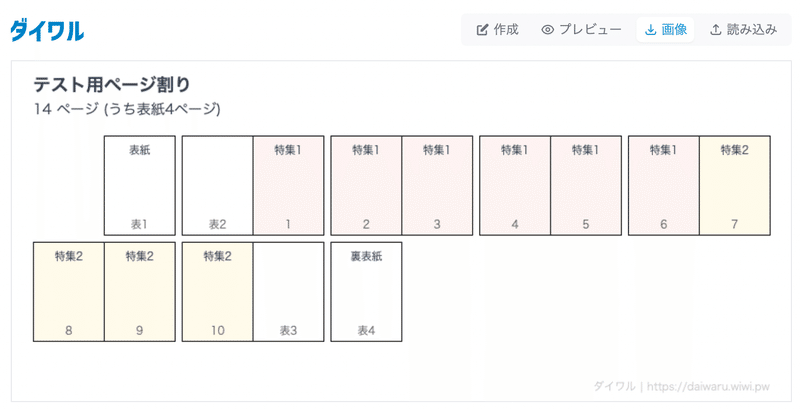The image size is (800, 409).
Task: Select the 特集1 page numbered 5
Action: (x=586, y=185)
